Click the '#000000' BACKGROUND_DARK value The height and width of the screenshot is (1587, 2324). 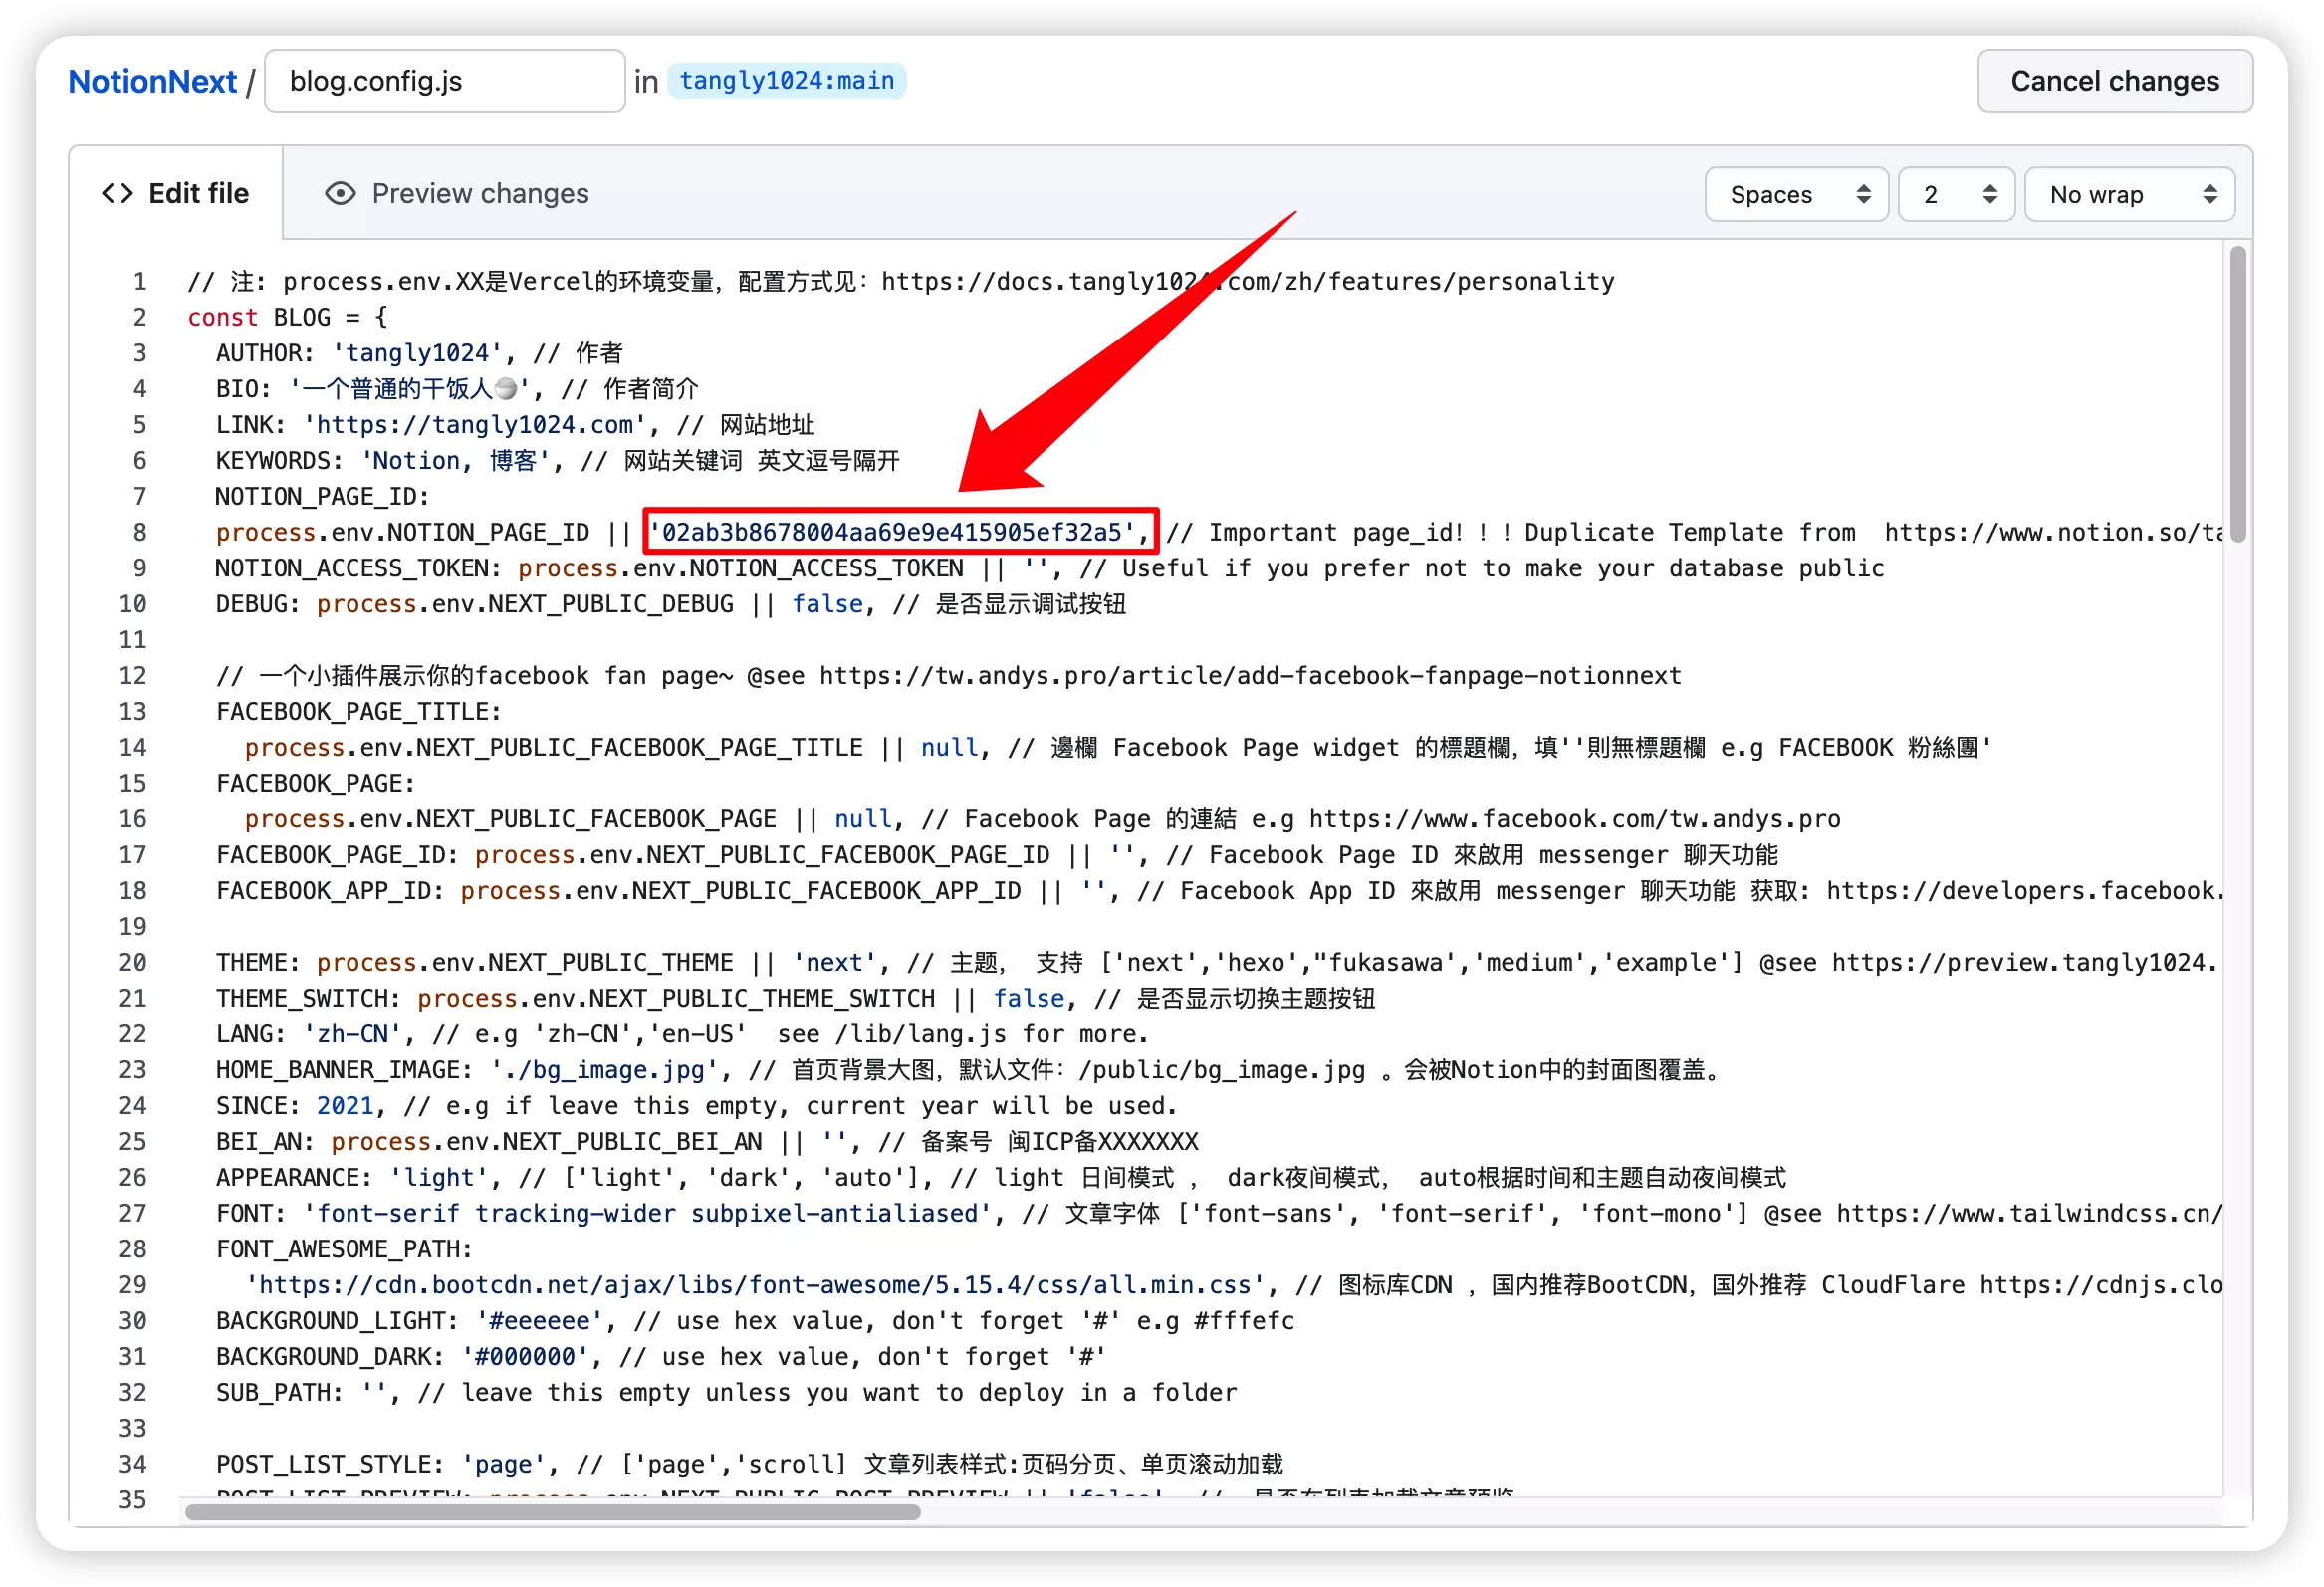point(525,1356)
